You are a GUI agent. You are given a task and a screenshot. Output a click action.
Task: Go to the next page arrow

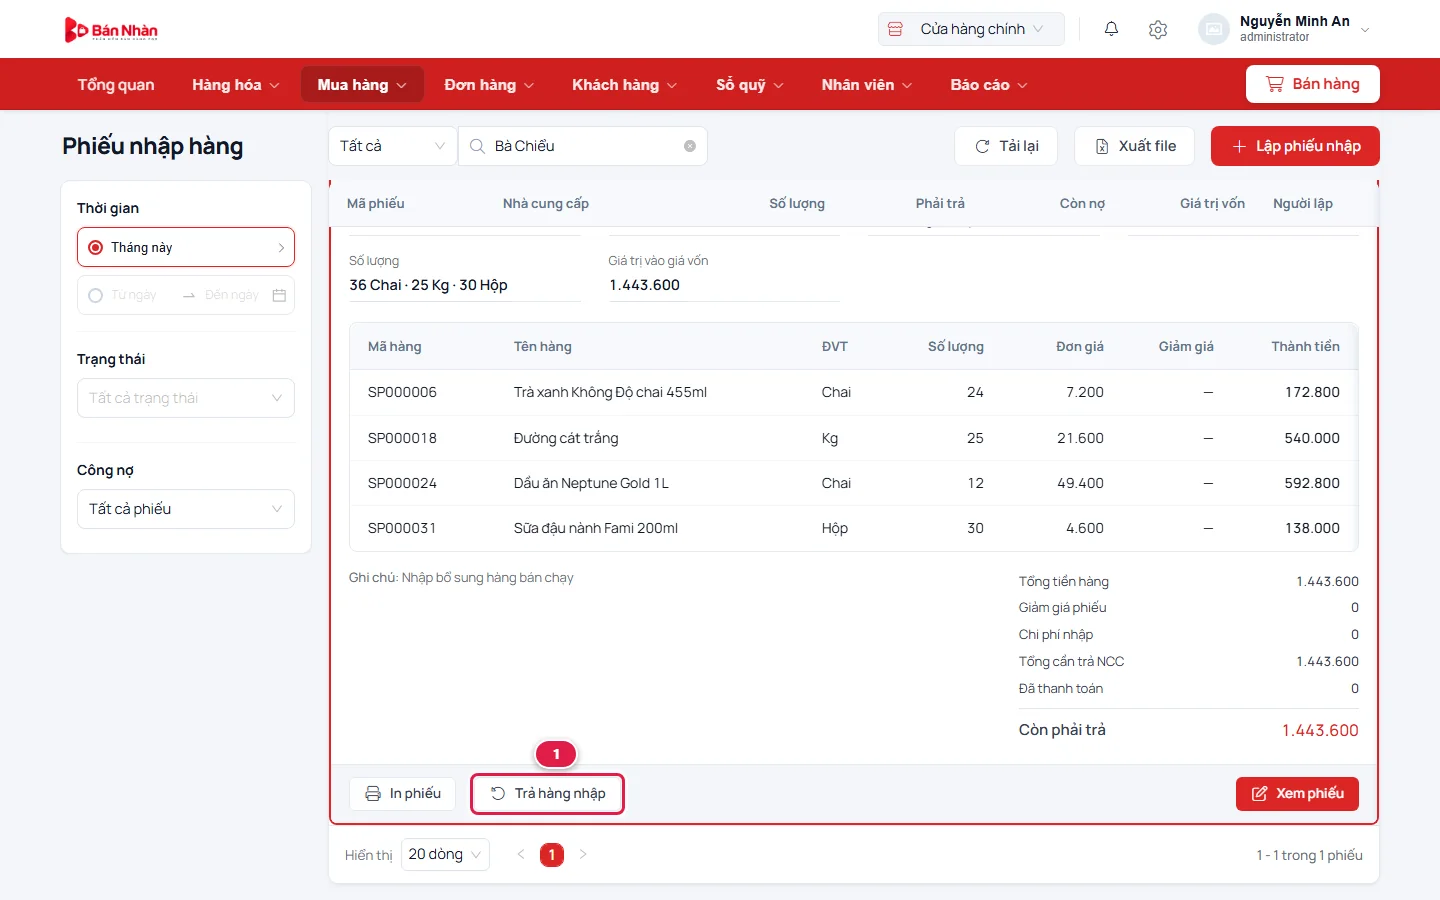tap(583, 854)
